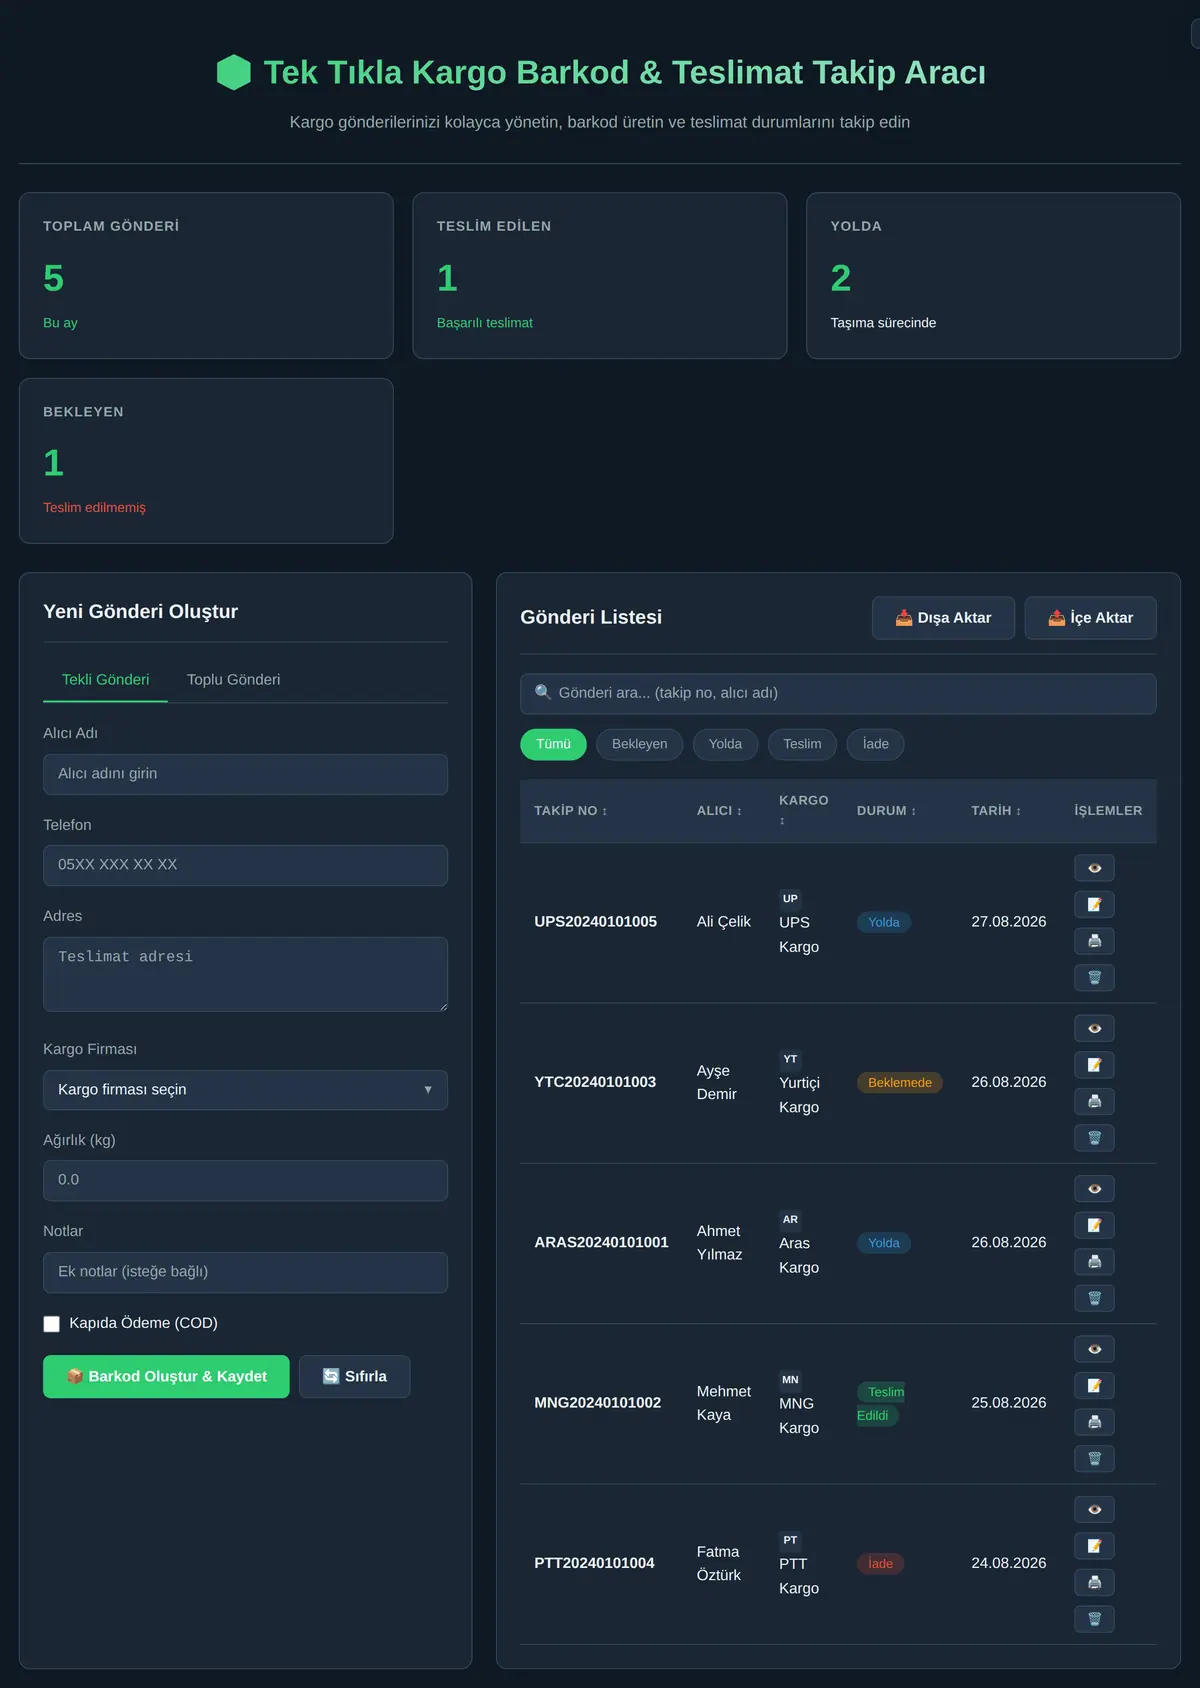Edit the ARAS20240101001 shipment

1094,1225
